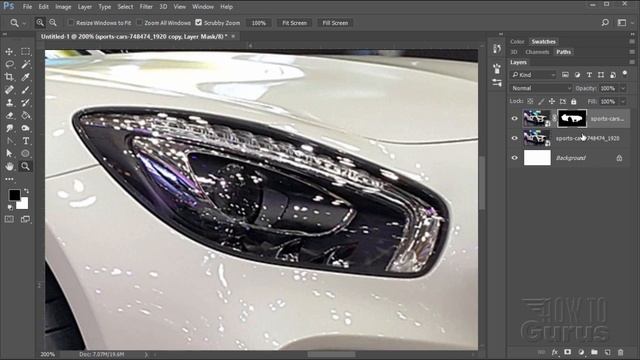Switch to the Paths tab
This screenshot has width=640, height=360.
tap(564, 52)
